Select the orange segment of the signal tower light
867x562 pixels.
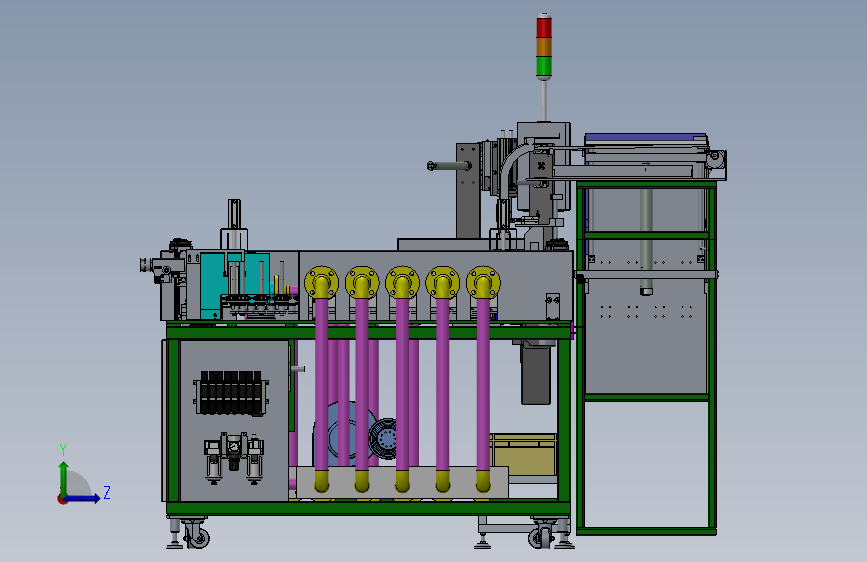coord(544,46)
